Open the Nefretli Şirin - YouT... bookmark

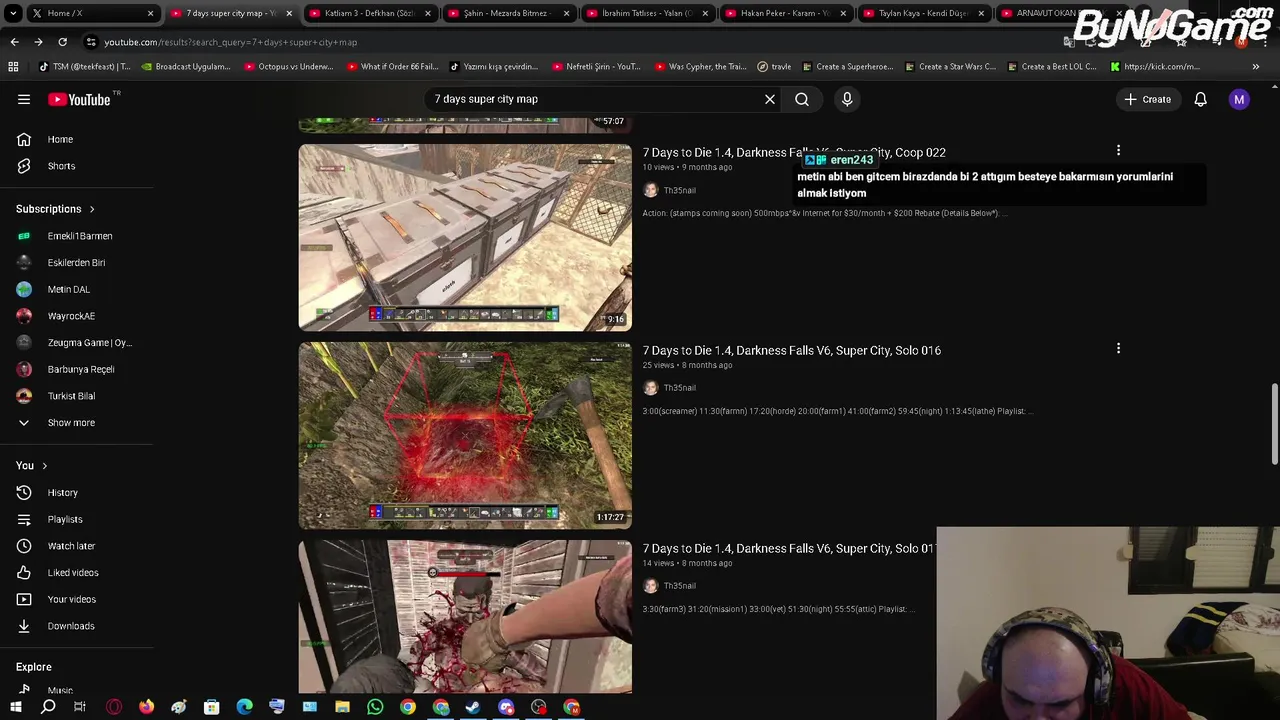pyautogui.click(x=596, y=67)
